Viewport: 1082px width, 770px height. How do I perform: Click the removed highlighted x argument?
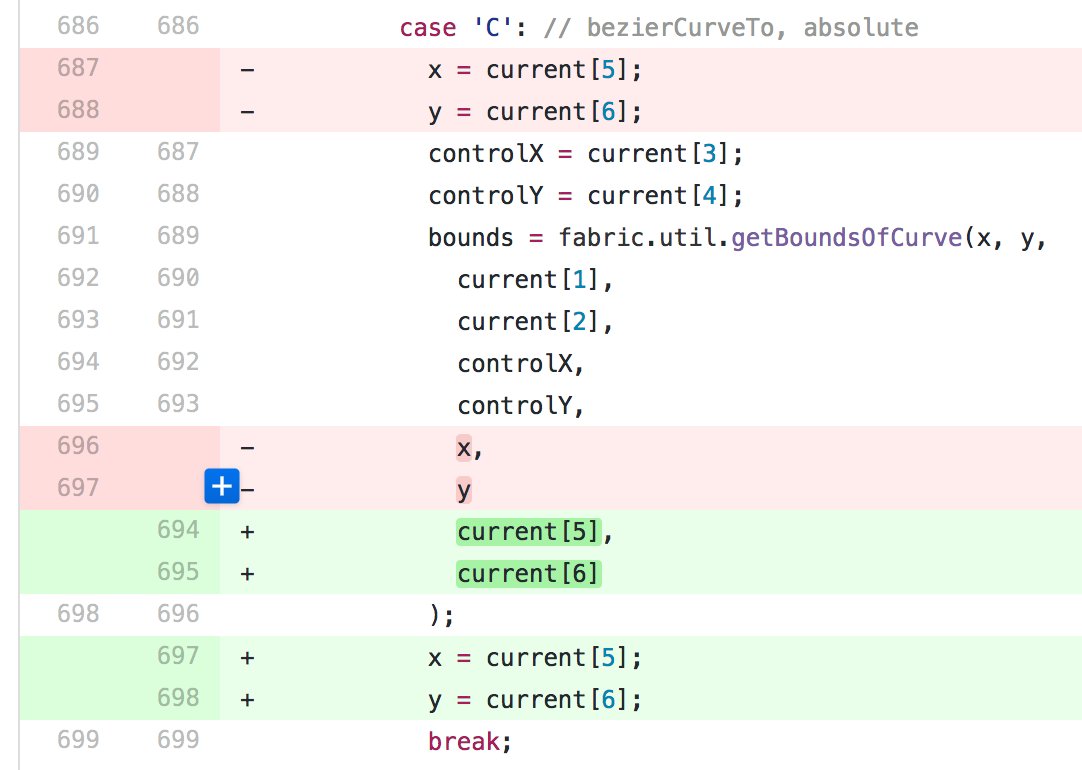[x=464, y=448]
